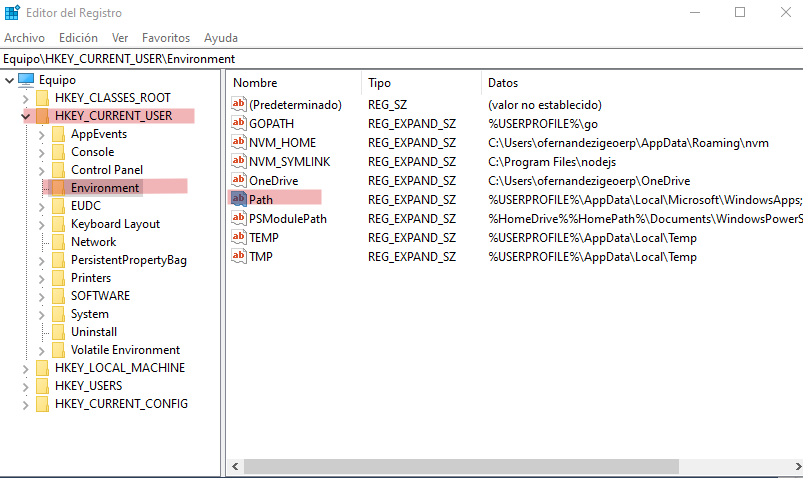Click the HKEY_CURRENT_CONFIG folder icon
Viewport: 803px width, 478px height.
click(43, 404)
